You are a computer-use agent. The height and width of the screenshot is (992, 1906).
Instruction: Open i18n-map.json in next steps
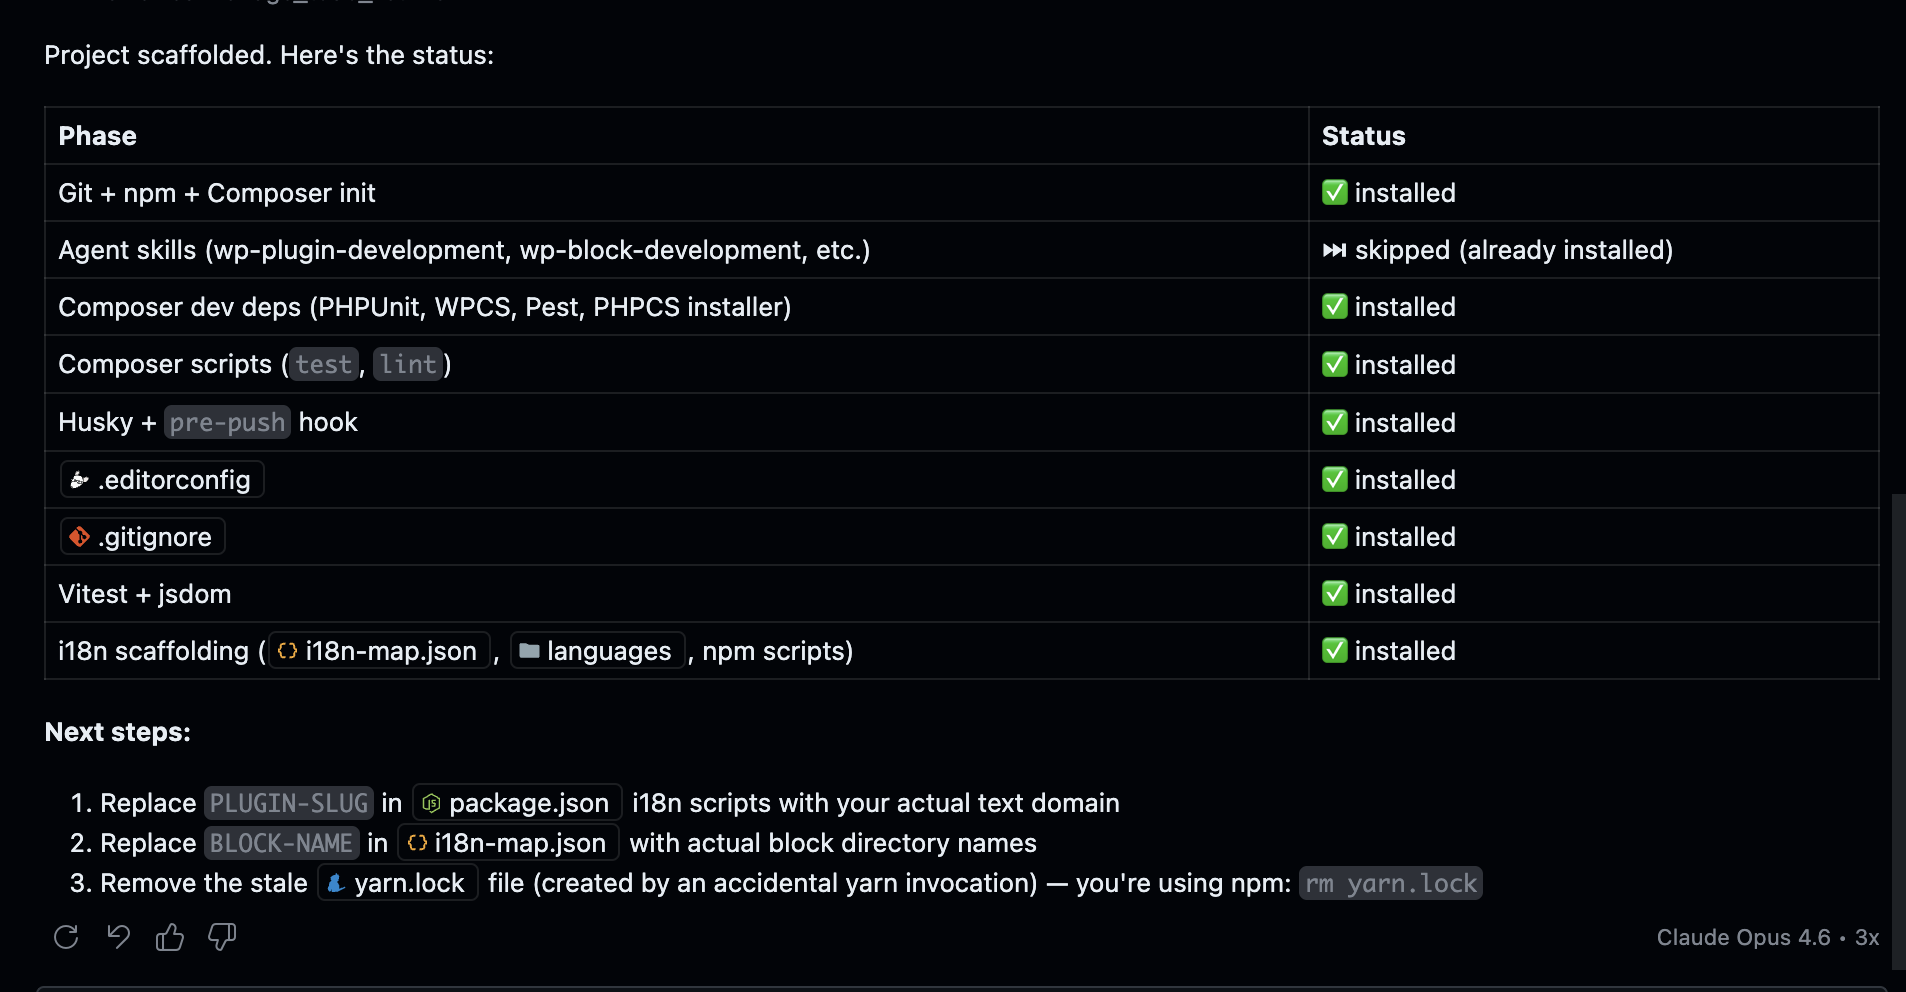(x=508, y=843)
